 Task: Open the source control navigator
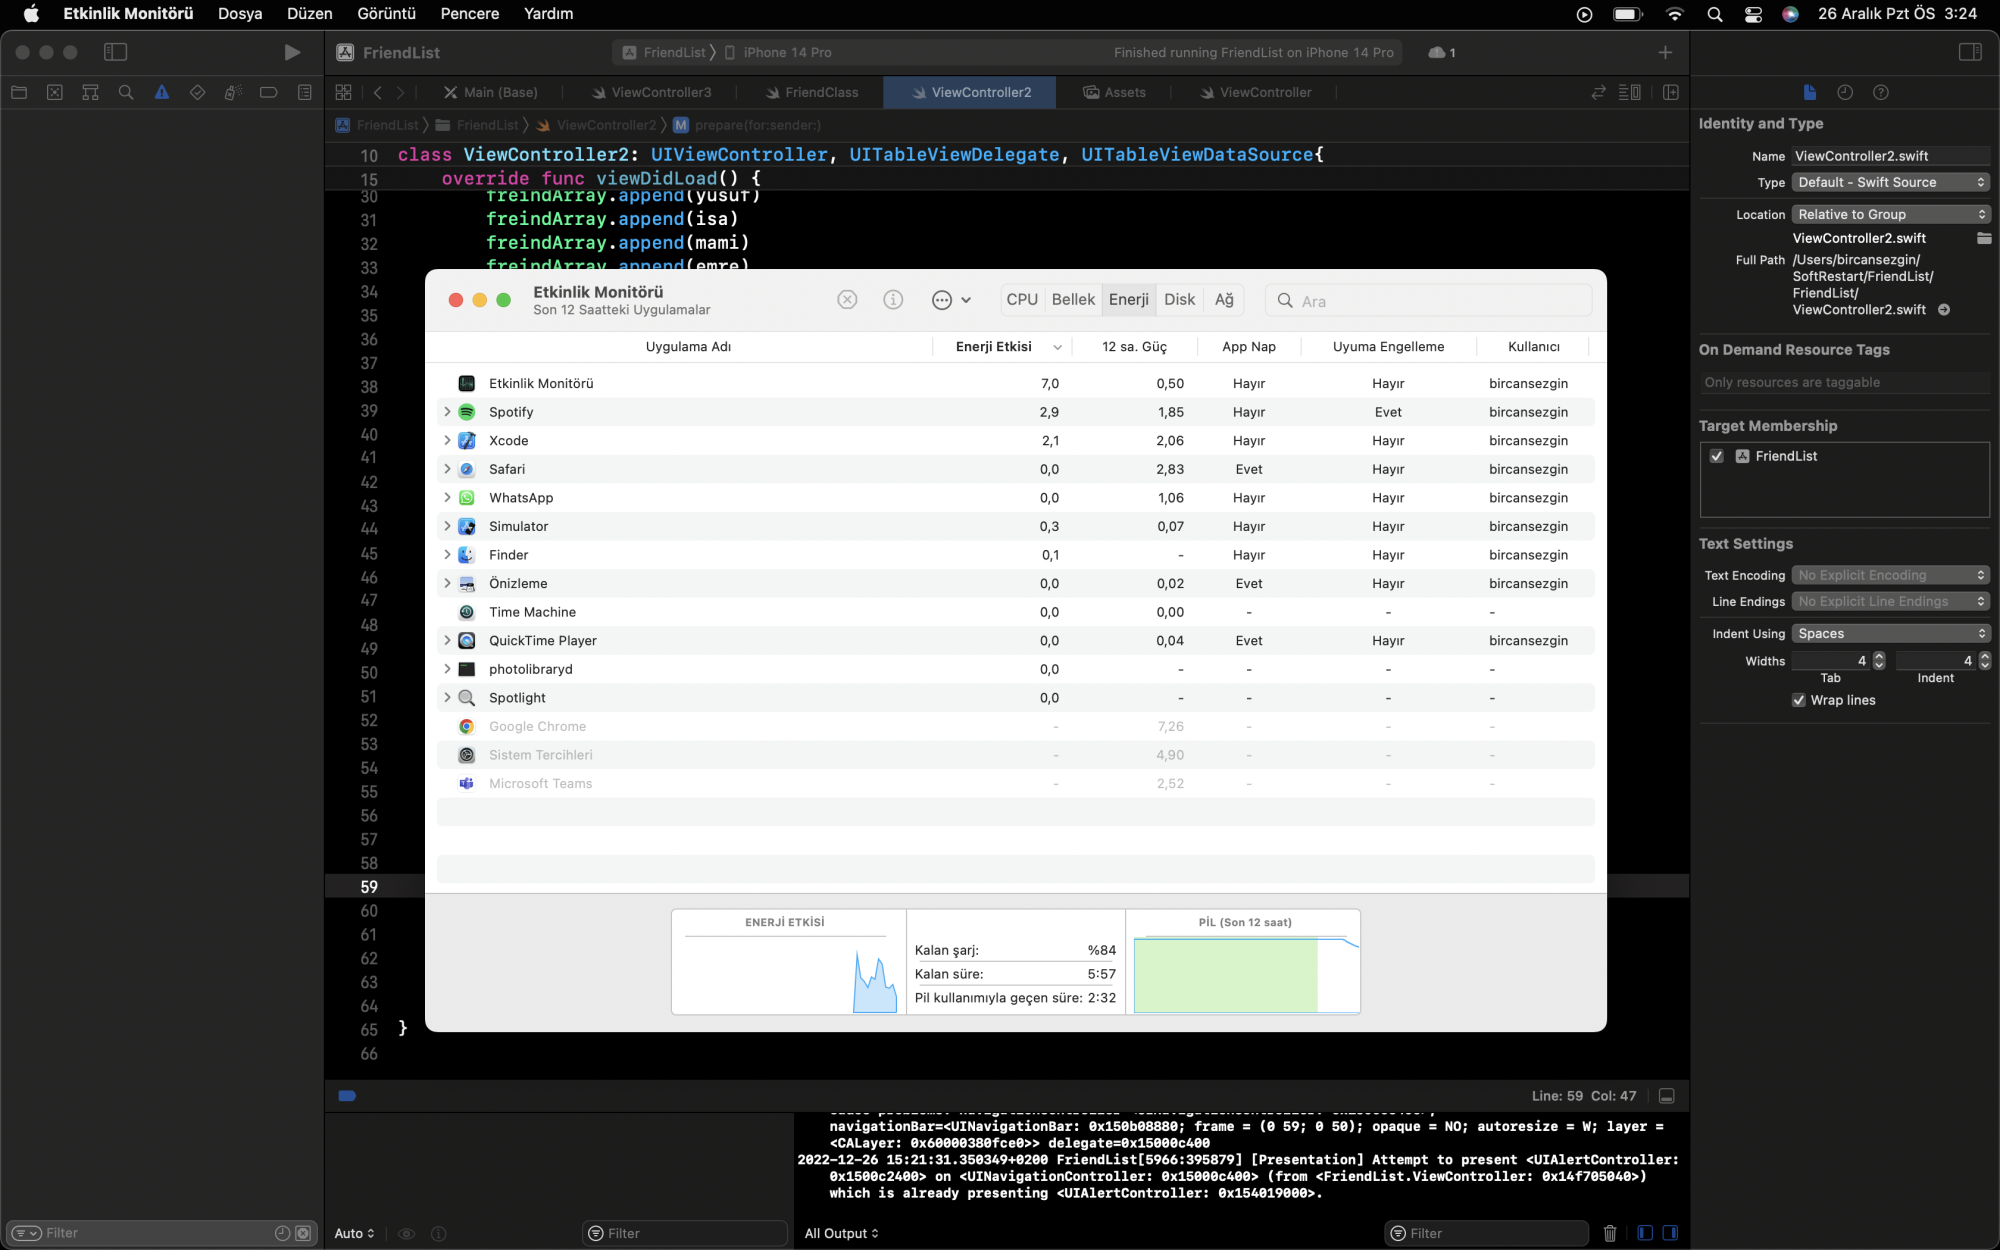pos(55,92)
